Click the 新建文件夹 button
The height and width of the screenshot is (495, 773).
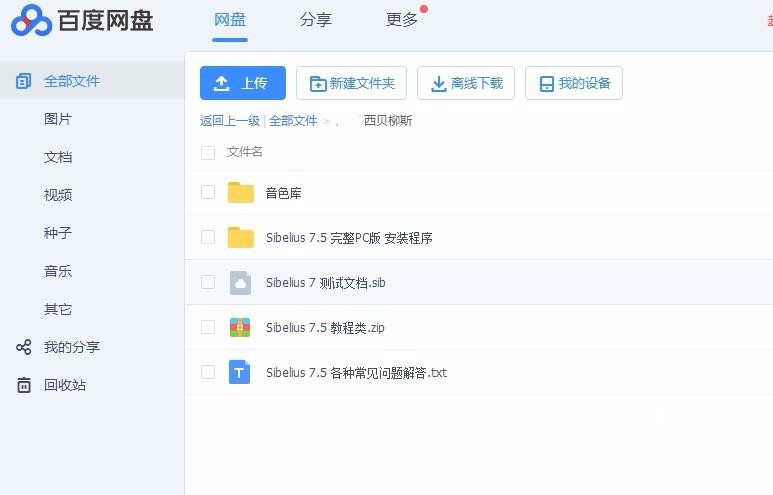[351, 84]
